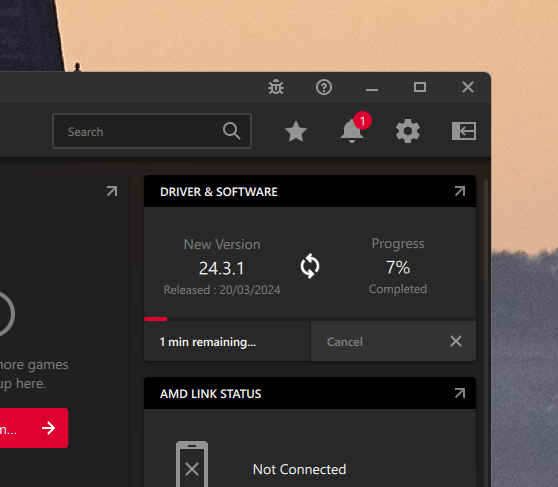
Task: Cancel the driver download
Action: pyautogui.click(x=393, y=341)
